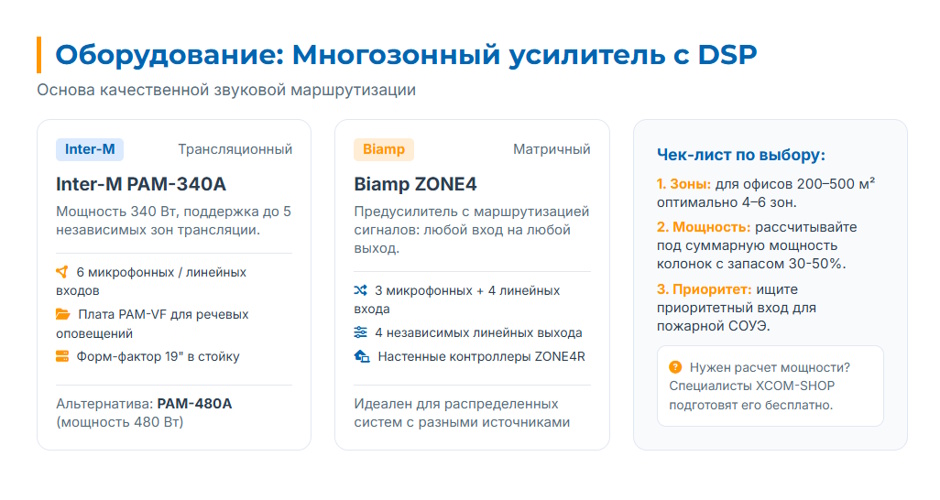
Task: Click text (мощность 480 Вт)
Action: coord(119,422)
